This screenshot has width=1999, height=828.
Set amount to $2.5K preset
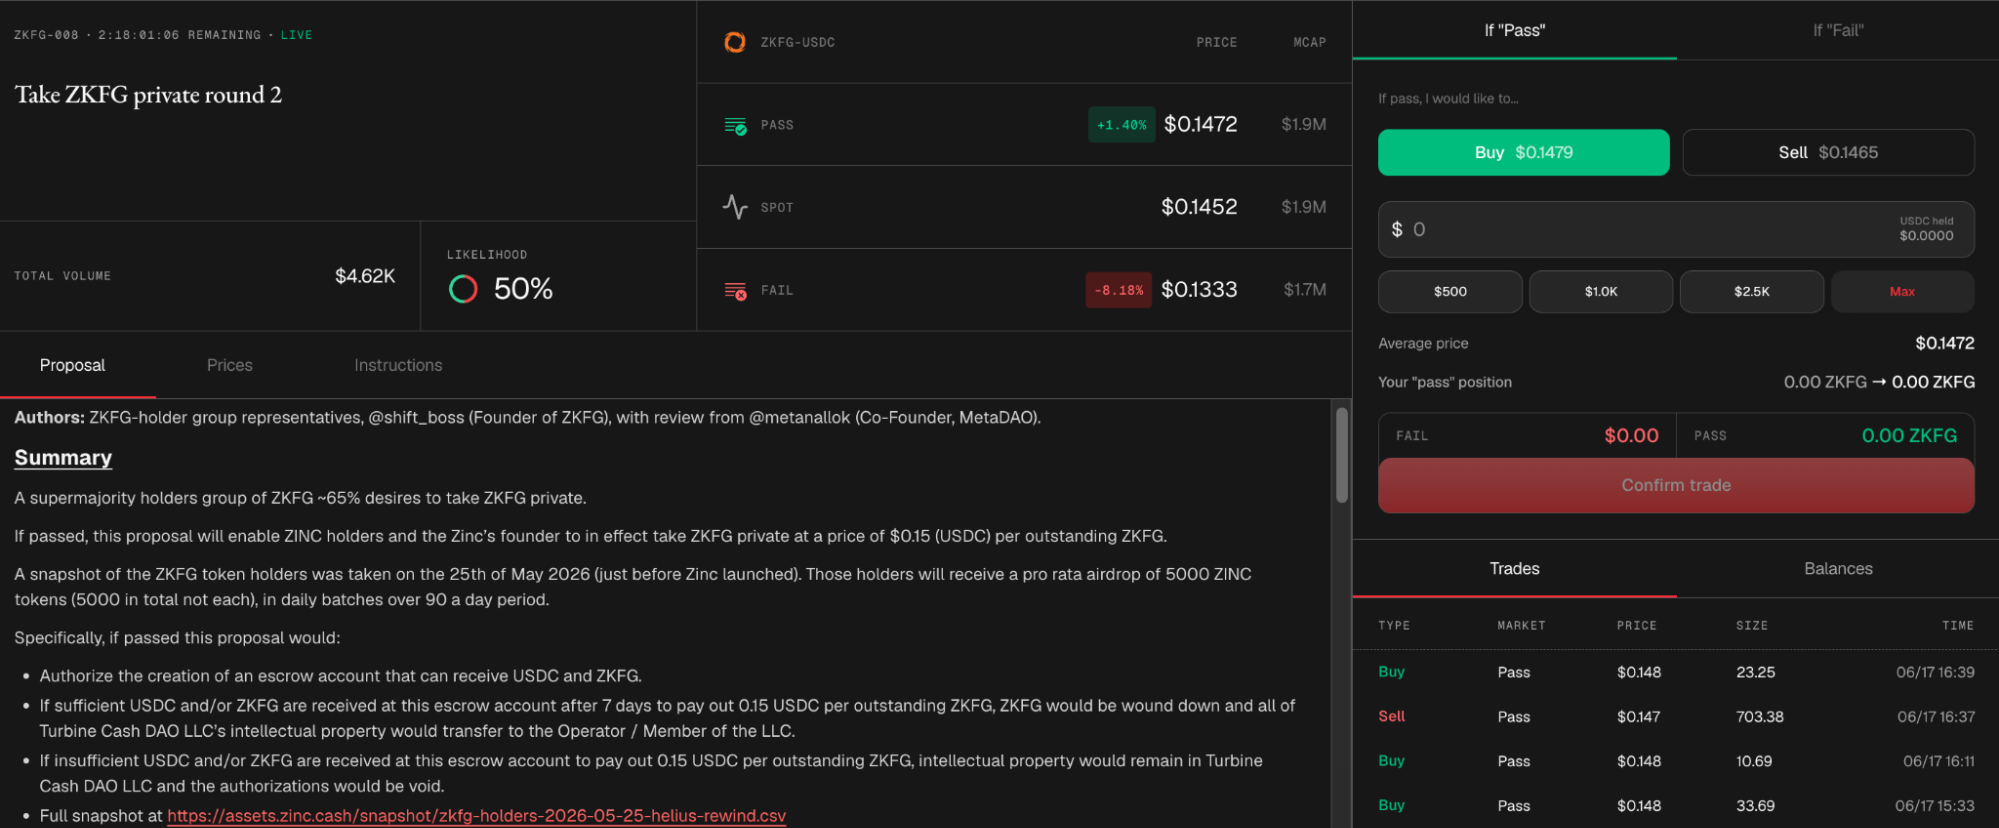point(1751,291)
